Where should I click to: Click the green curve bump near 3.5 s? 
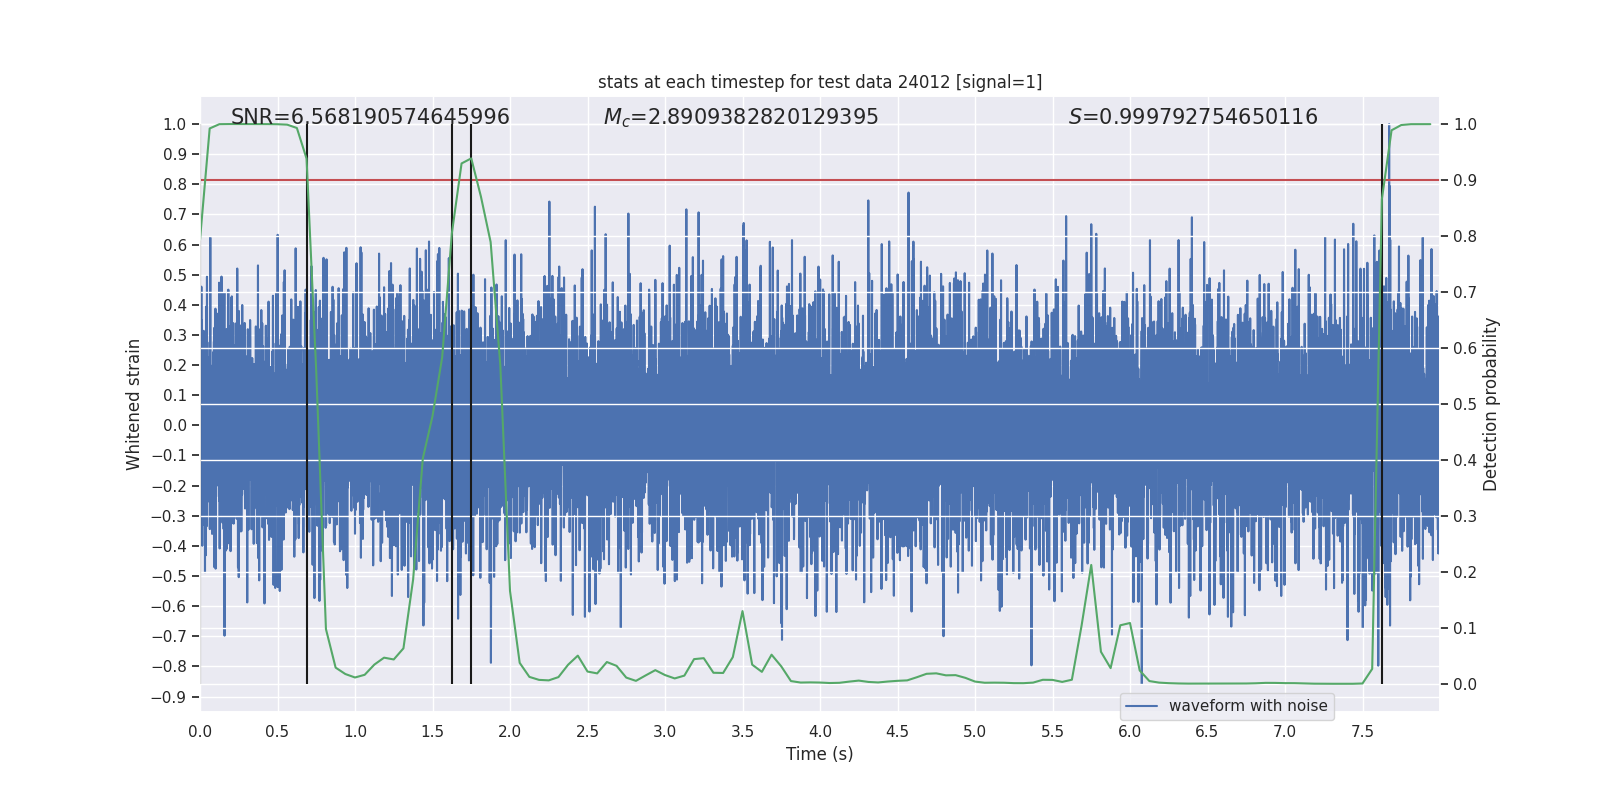tap(742, 612)
